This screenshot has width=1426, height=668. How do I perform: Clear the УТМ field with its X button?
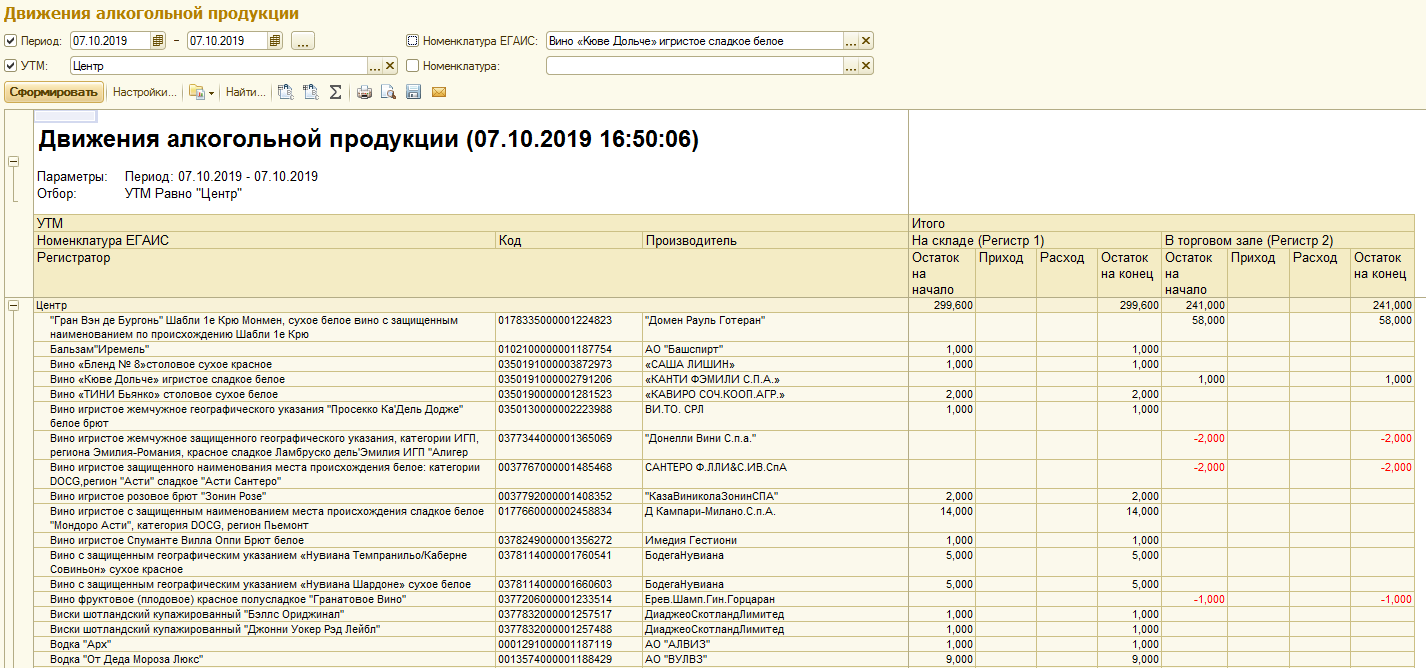[x=390, y=66]
